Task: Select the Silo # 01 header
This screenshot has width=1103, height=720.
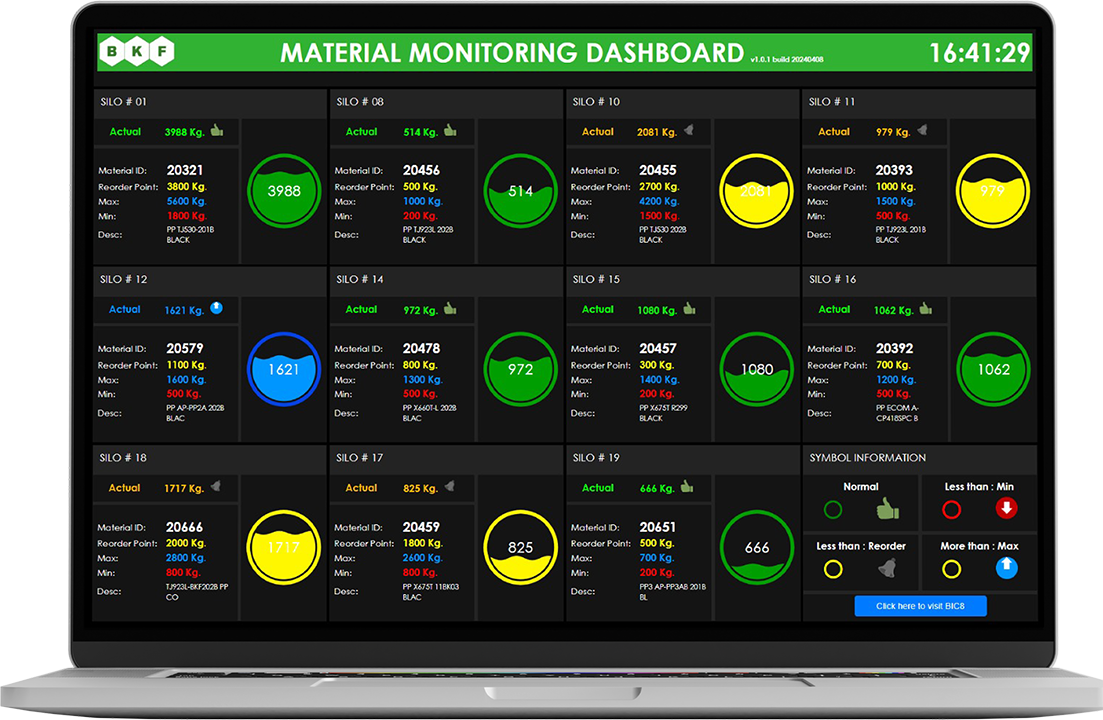Action: (x=124, y=102)
